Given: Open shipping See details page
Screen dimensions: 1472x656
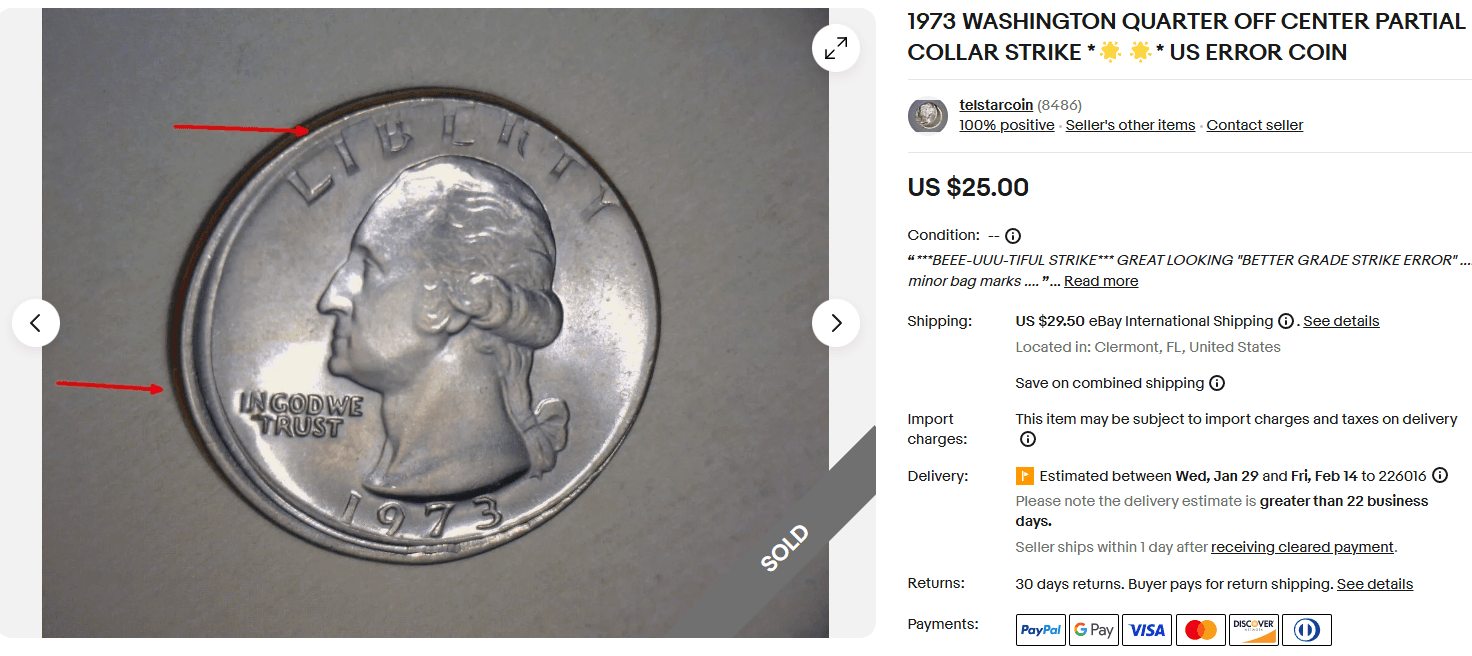Looking at the screenshot, I should [1341, 321].
